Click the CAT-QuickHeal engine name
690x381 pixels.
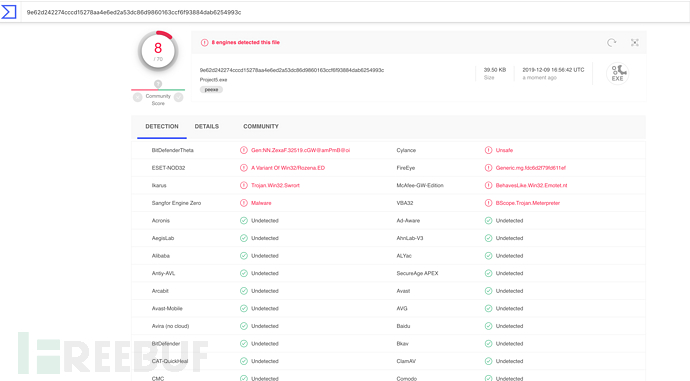[x=170, y=361]
